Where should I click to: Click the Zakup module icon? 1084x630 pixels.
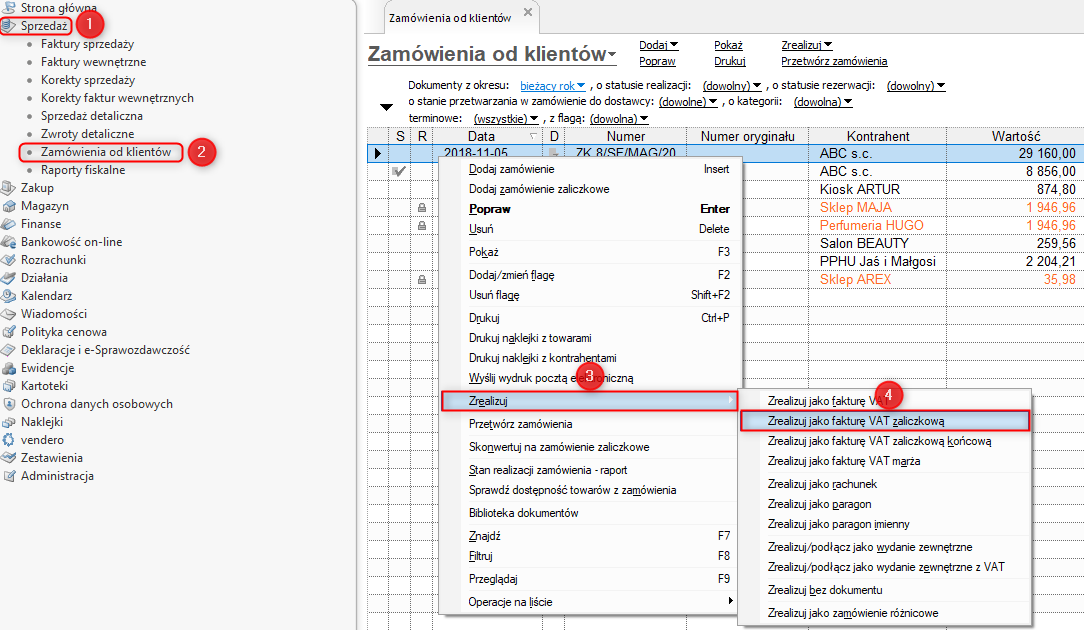tap(8, 187)
